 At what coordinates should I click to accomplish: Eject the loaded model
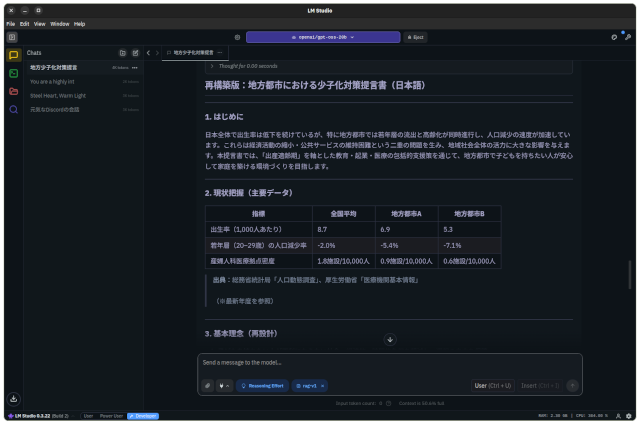(416, 37)
